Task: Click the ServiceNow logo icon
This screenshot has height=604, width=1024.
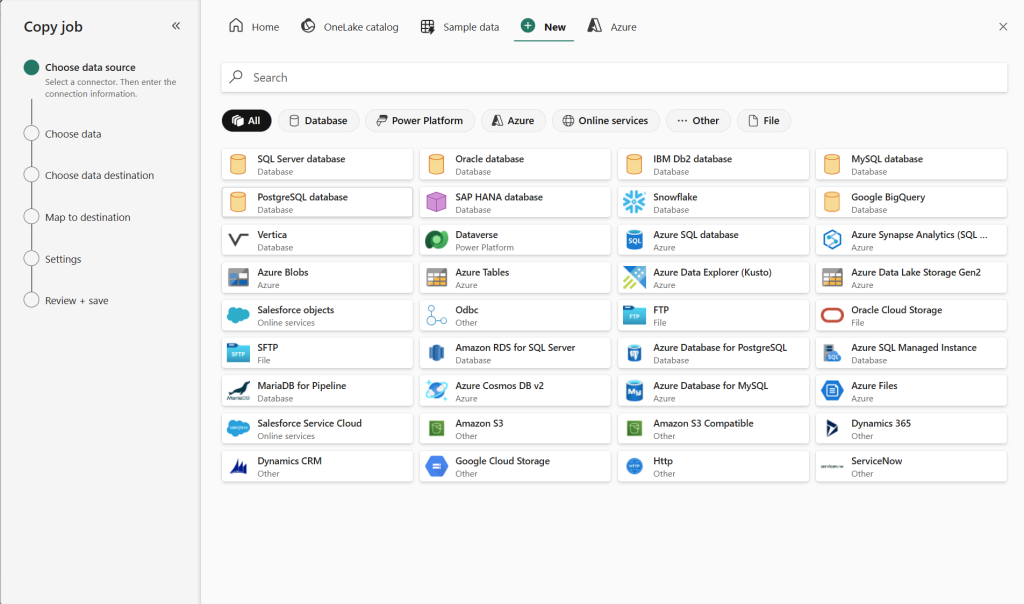Action: point(832,466)
